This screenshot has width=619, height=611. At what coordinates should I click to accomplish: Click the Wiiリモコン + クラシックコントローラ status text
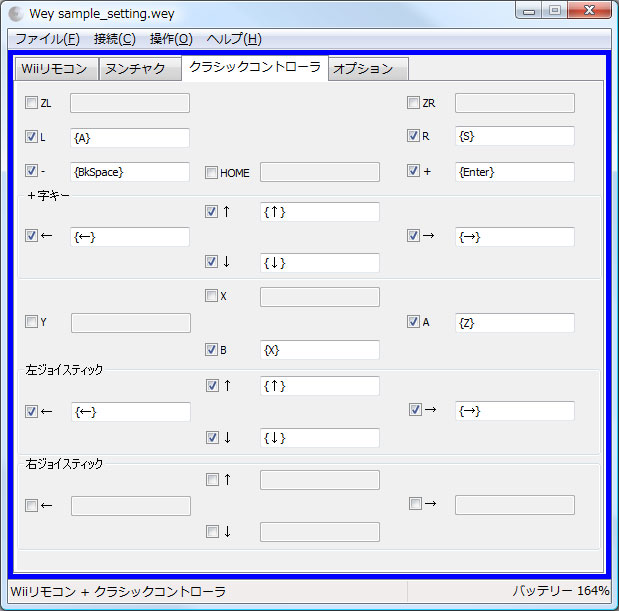click(x=118, y=591)
